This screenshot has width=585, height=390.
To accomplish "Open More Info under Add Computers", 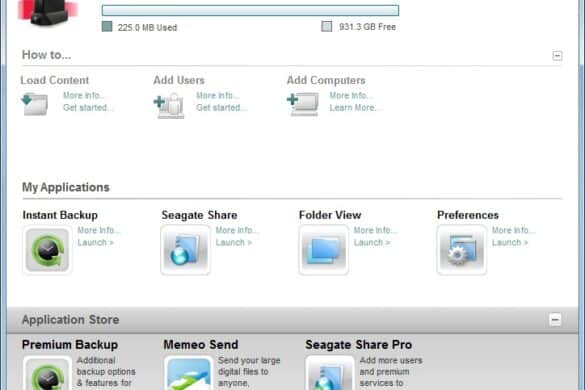I will click(x=351, y=96).
